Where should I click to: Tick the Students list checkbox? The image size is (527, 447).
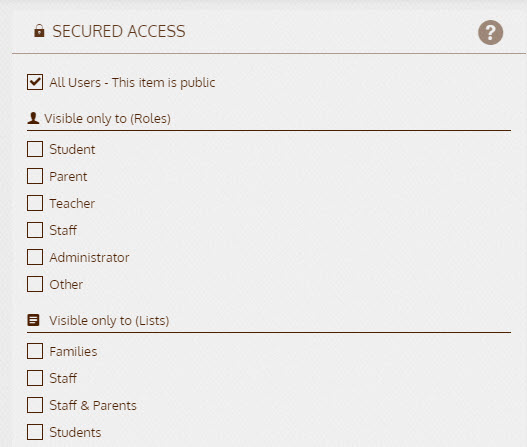[x=35, y=432]
